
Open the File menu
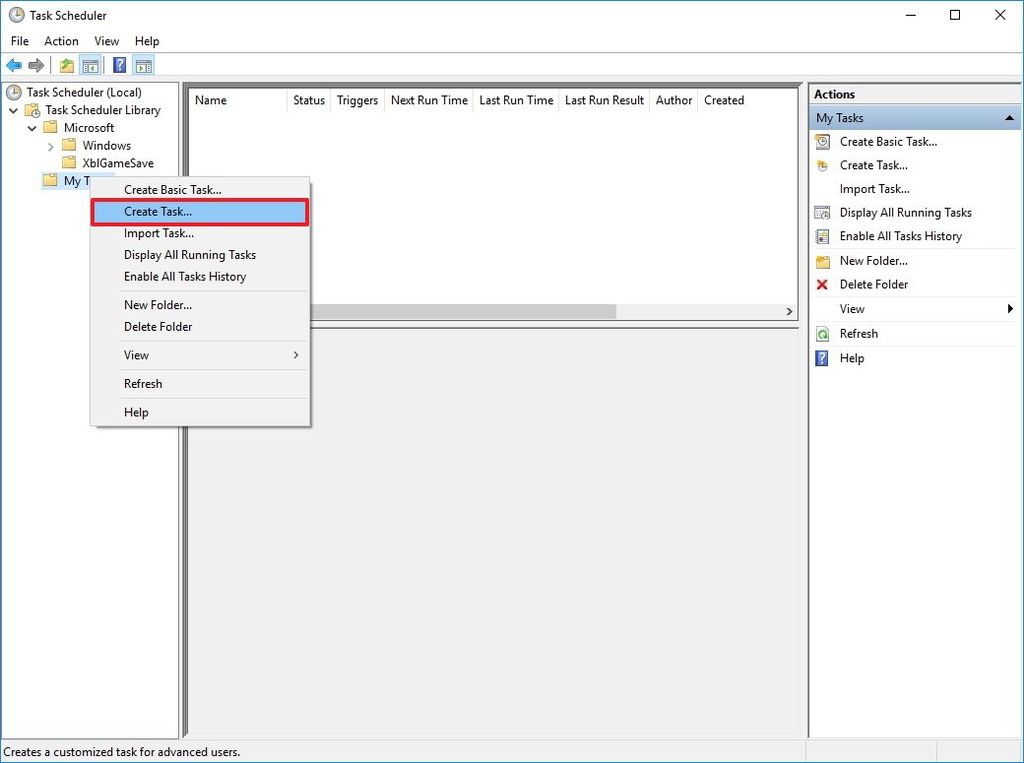(x=20, y=41)
